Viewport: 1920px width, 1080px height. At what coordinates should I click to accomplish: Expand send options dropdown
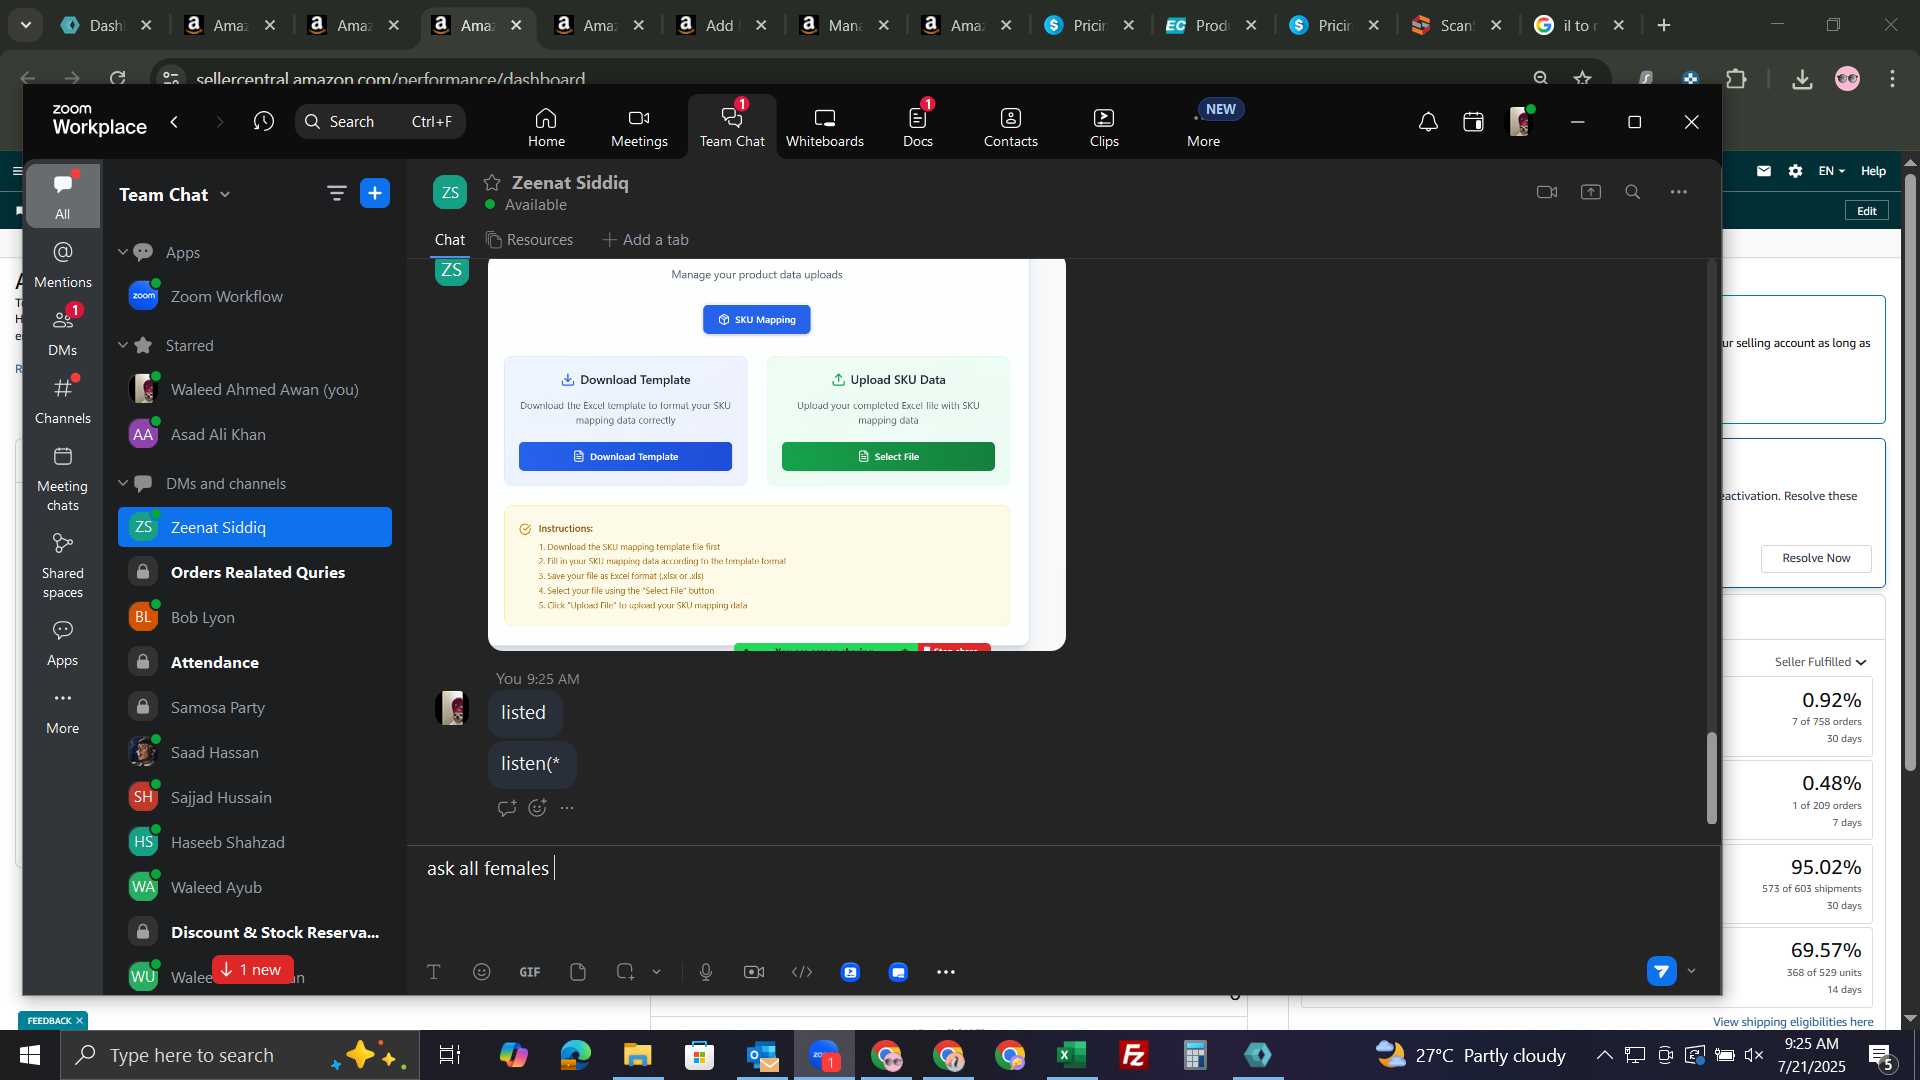pyautogui.click(x=1692, y=971)
